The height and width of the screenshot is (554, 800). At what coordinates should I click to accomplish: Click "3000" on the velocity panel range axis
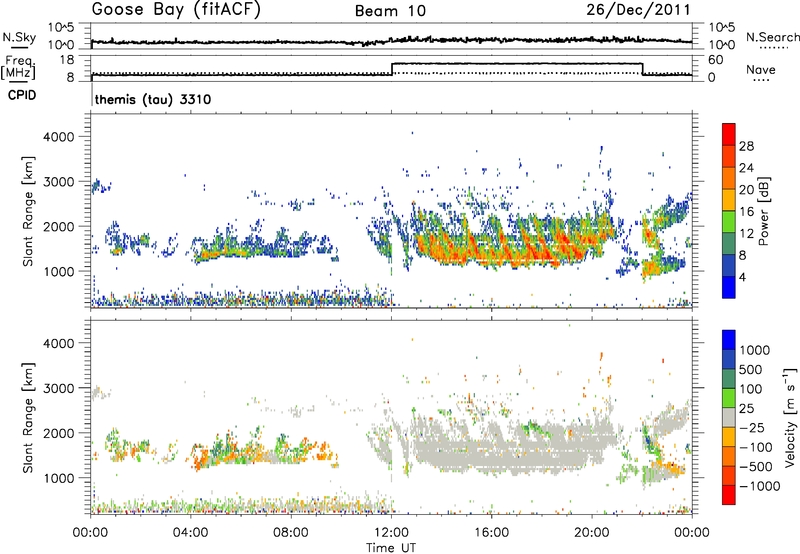pyautogui.click(x=58, y=388)
